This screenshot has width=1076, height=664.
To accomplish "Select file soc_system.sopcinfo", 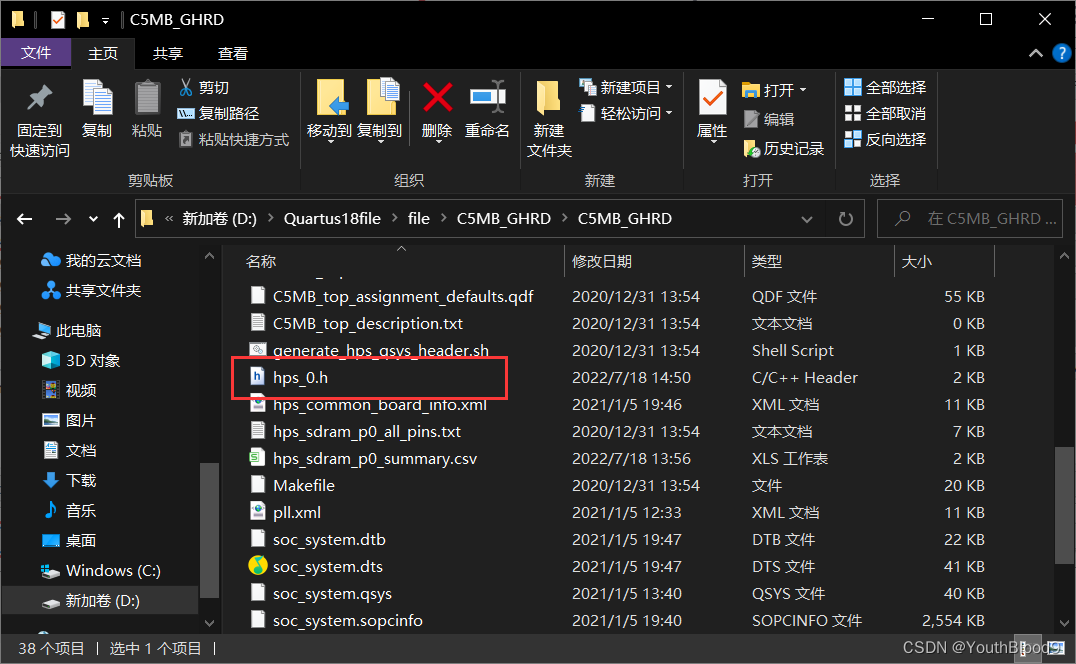I will point(347,621).
